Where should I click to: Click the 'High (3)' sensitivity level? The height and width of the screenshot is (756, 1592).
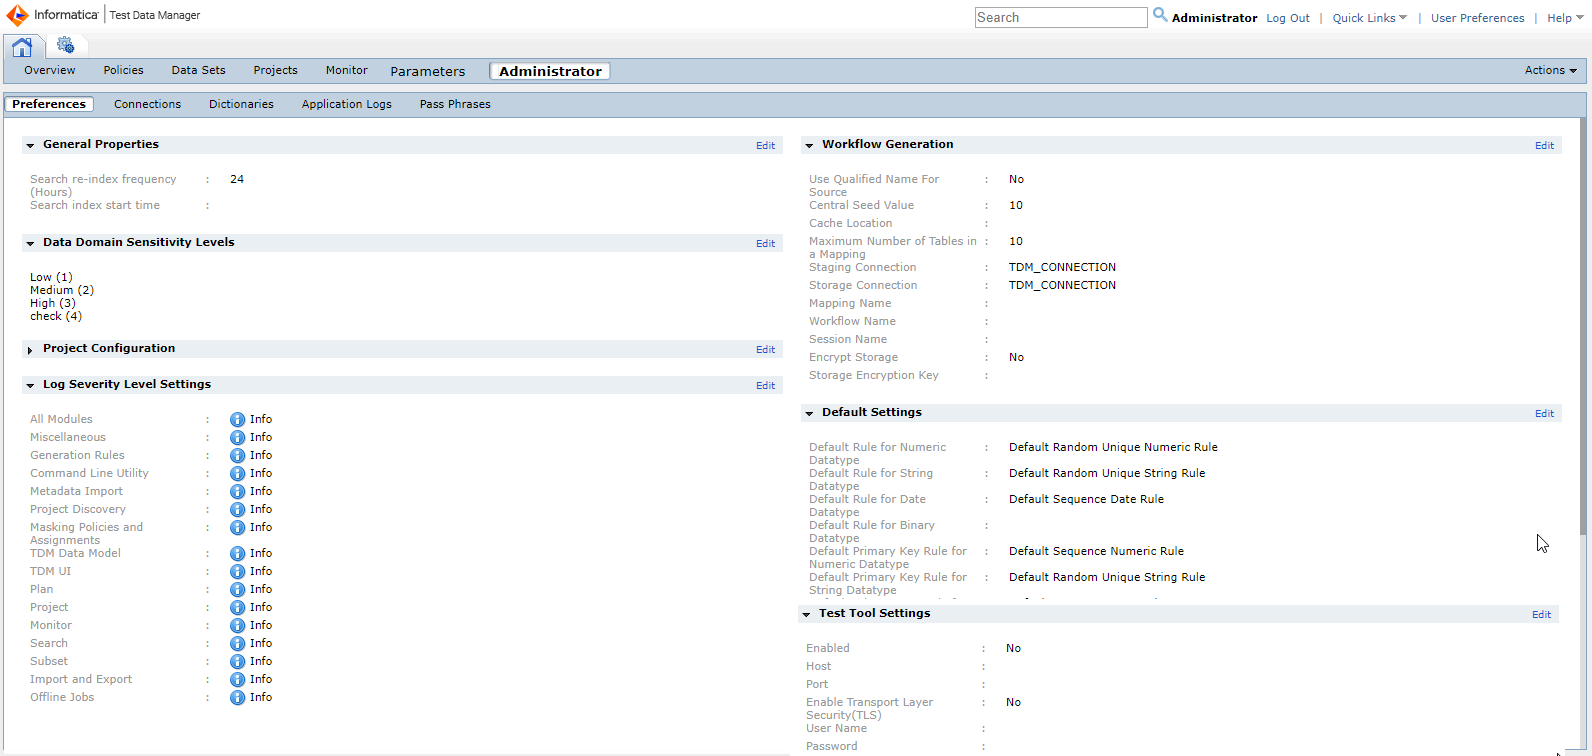click(x=53, y=303)
